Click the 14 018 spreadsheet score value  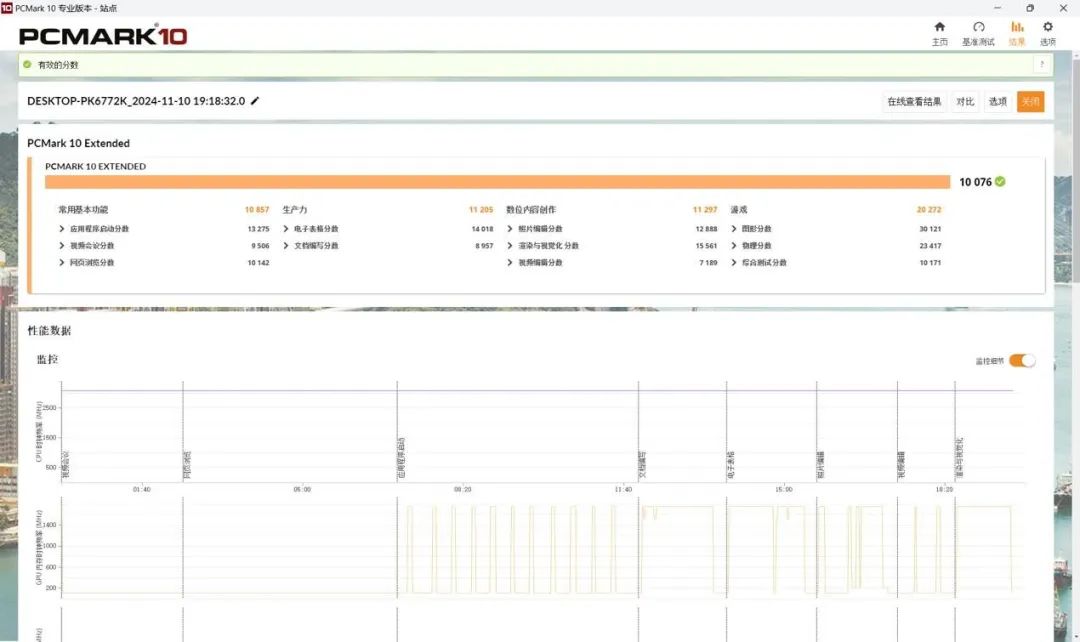coord(482,229)
